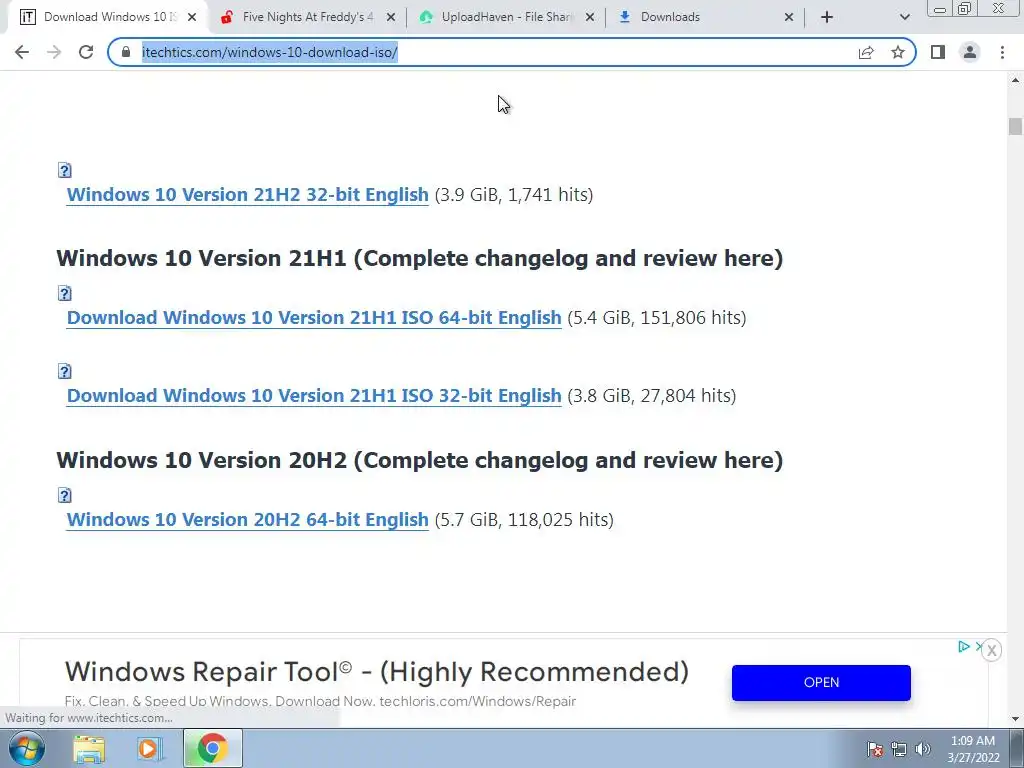This screenshot has width=1024, height=768.
Task: Open Windows 10 Version 20H2 64-bit English link
Action: [248, 520]
